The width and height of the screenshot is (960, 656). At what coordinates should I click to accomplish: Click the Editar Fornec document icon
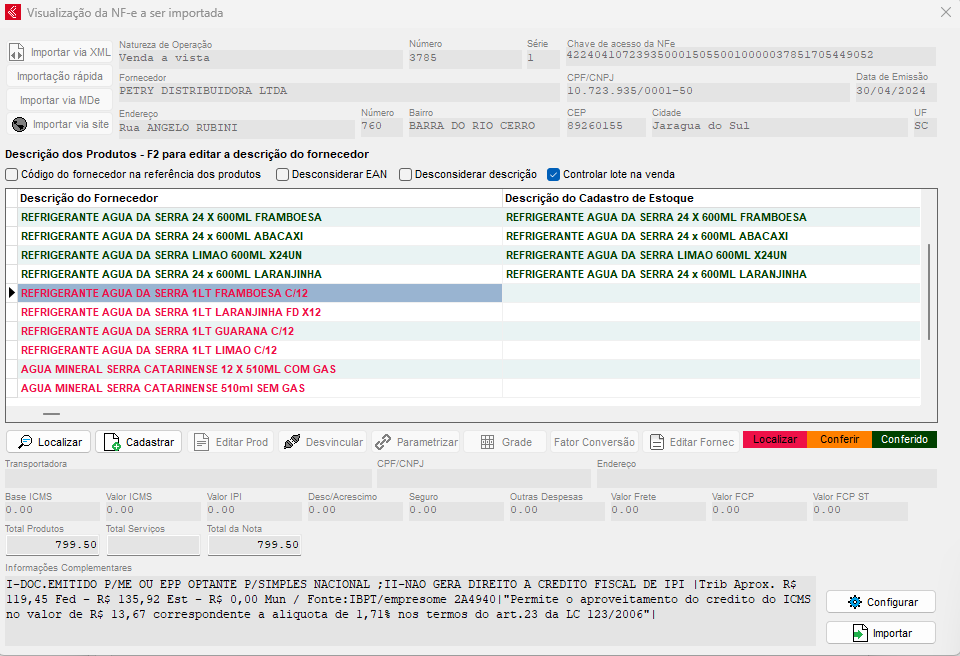pyautogui.click(x=657, y=442)
